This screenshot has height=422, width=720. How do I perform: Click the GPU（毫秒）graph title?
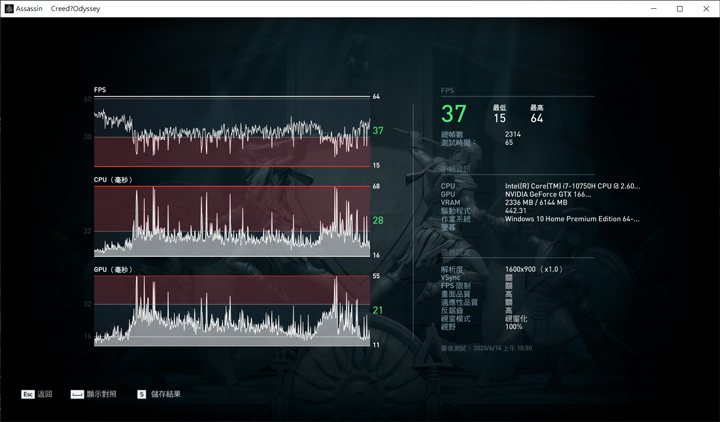(113, 270)
